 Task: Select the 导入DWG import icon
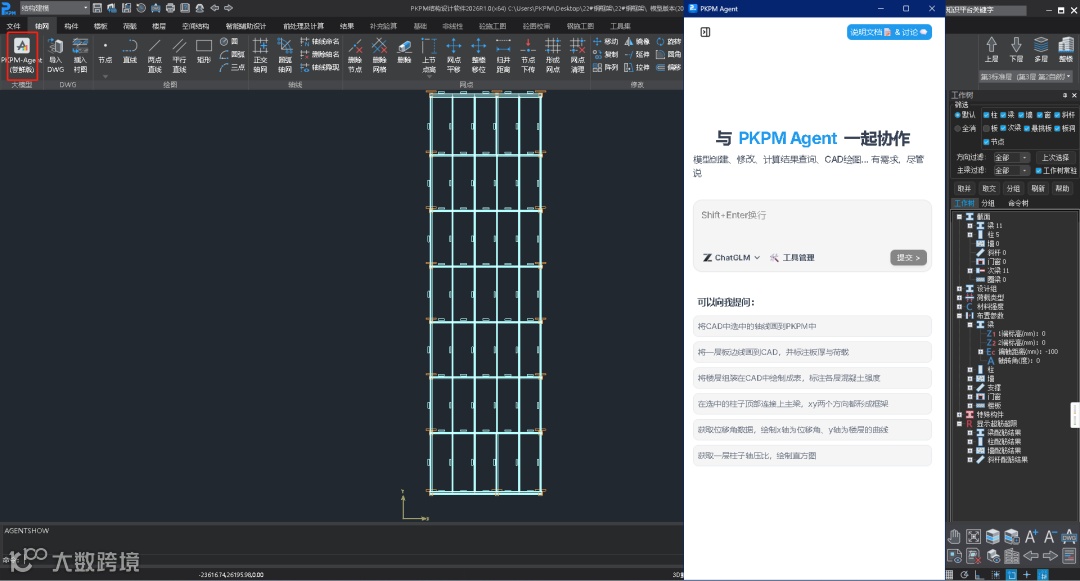(56, 56)
